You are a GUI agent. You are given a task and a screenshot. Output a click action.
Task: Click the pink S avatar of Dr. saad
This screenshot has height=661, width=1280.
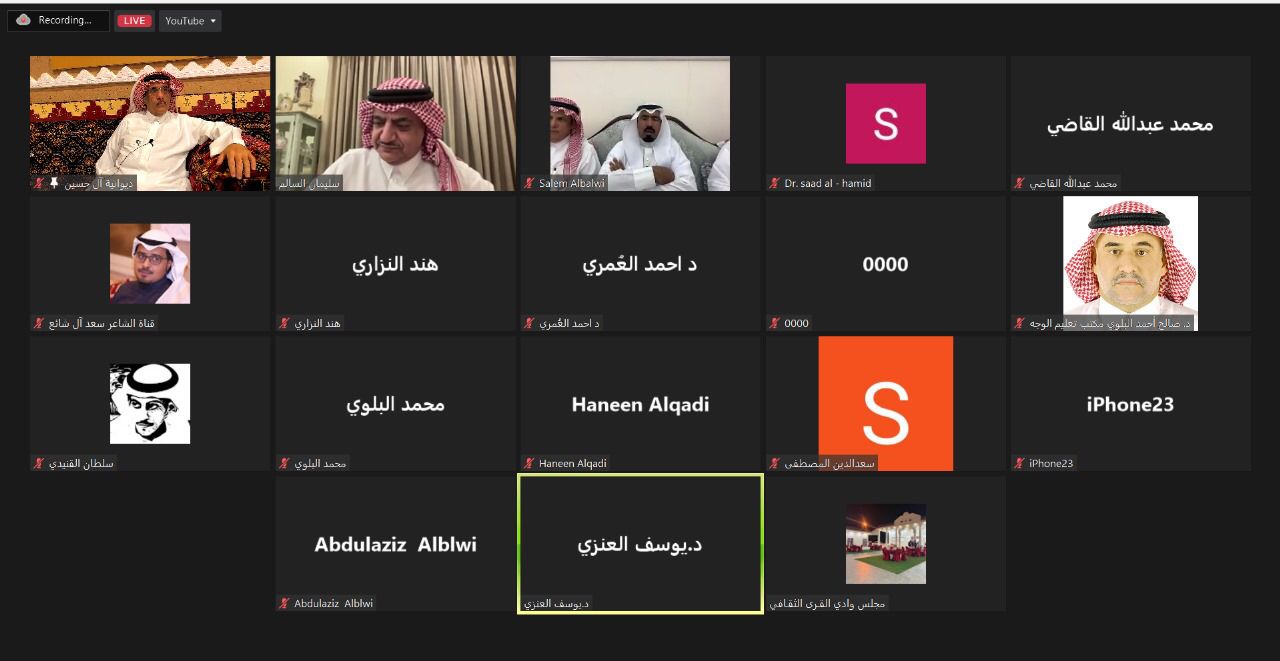point(885,123)
